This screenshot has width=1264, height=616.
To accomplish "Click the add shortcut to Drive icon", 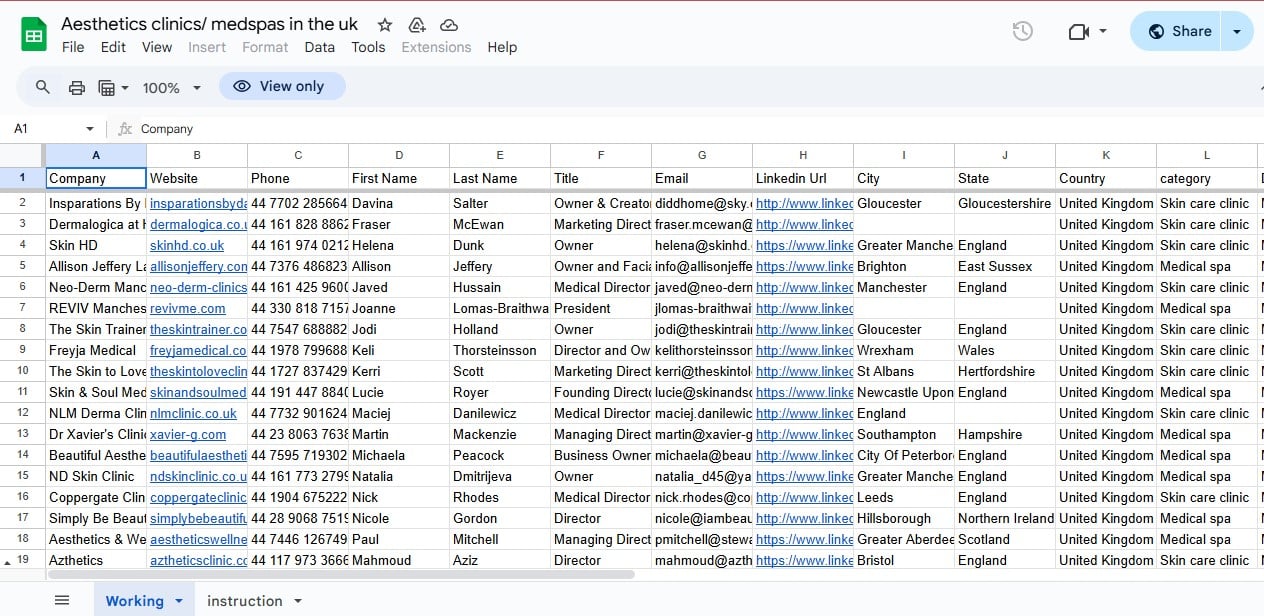I will (x=416, y=25).
